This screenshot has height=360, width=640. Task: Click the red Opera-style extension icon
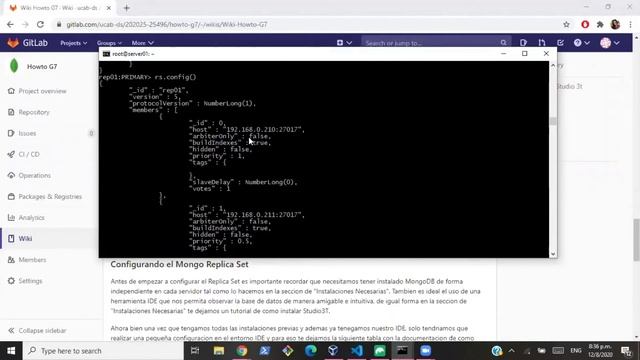585,24
